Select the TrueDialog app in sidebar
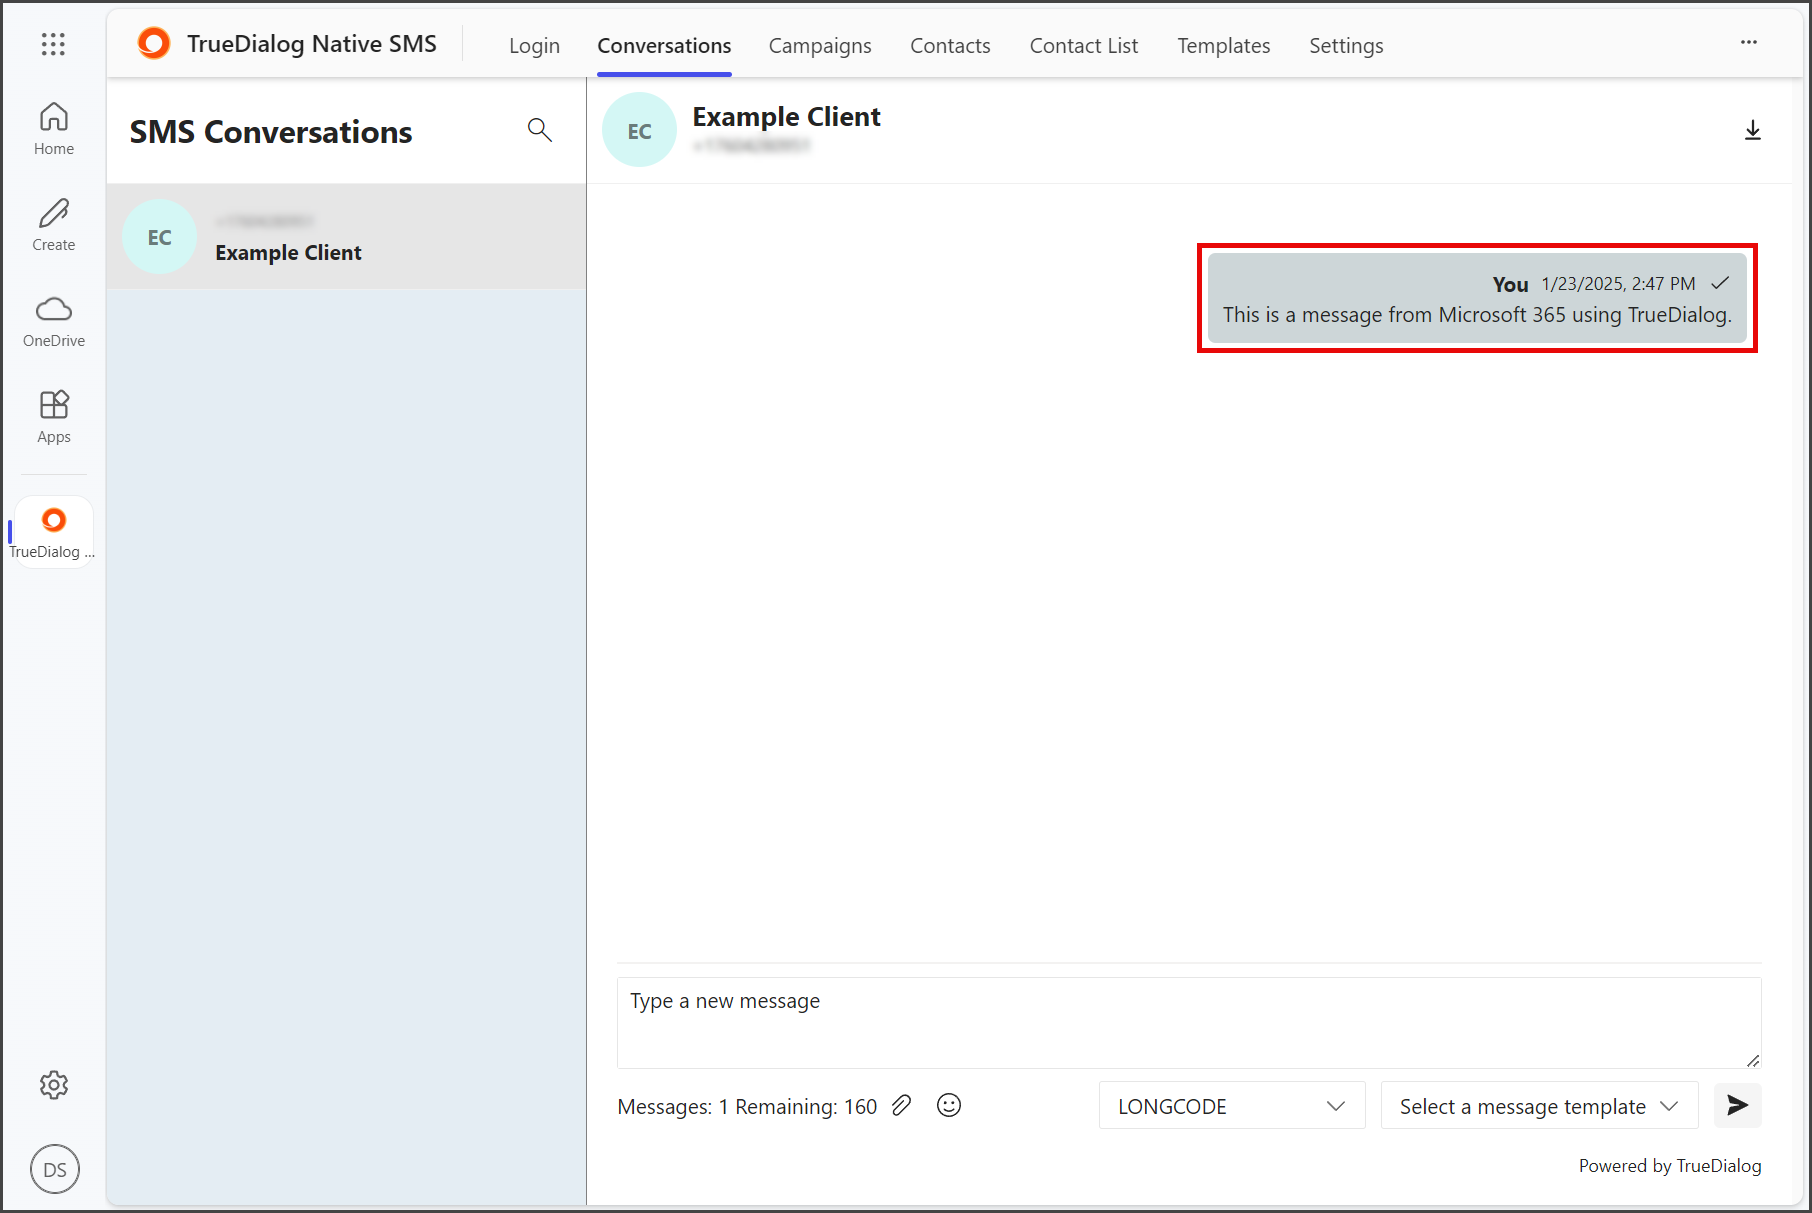 [52, 533]
